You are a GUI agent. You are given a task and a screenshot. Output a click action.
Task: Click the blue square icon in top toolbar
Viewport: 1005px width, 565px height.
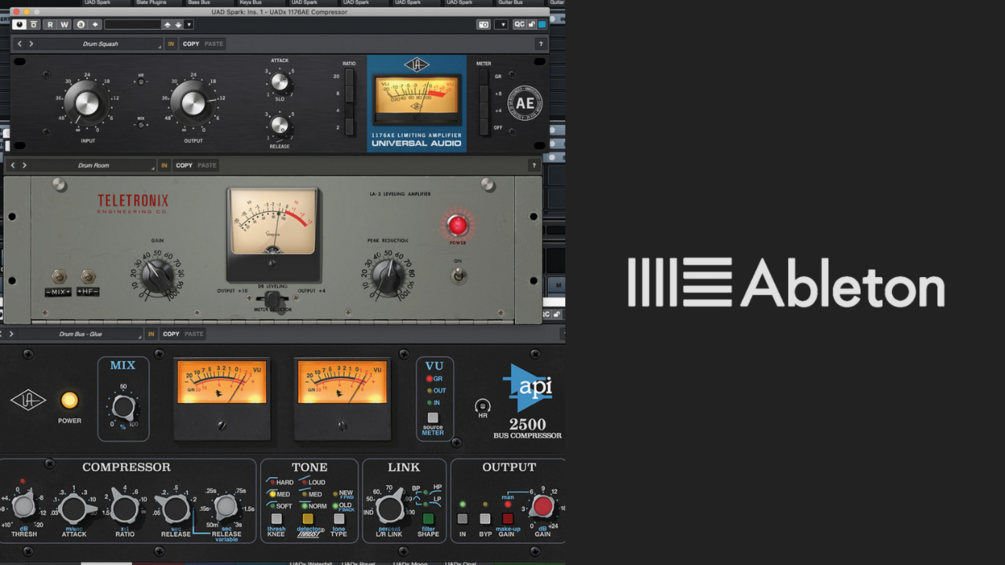[542, 24]
